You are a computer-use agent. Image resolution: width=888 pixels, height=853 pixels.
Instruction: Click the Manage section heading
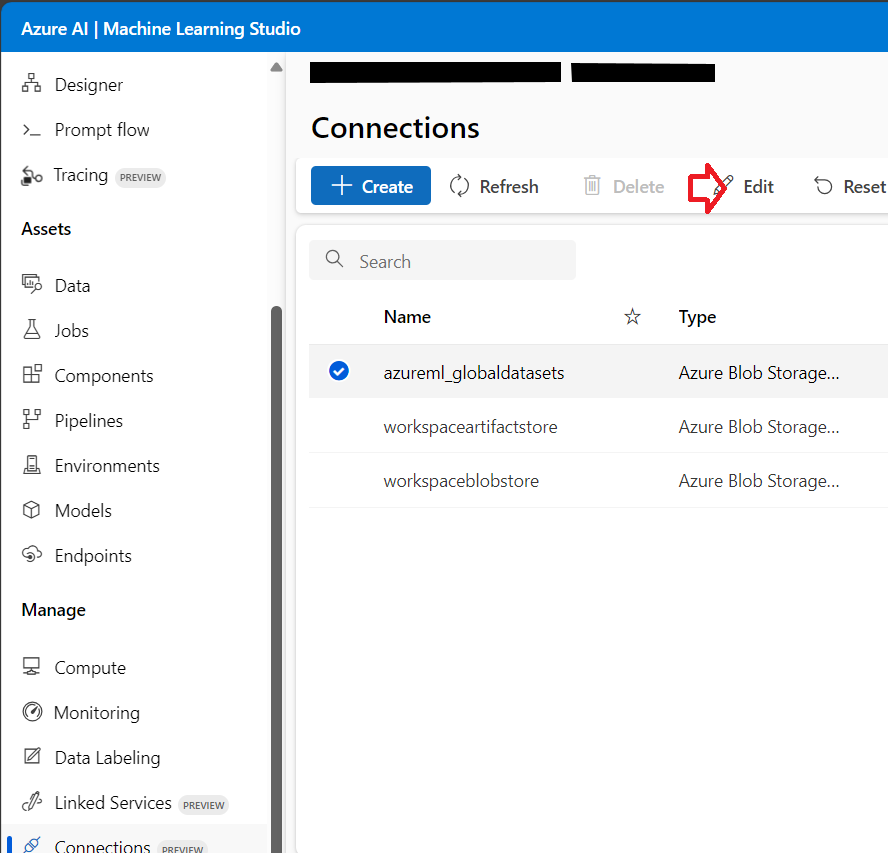[x=54, y=610]
